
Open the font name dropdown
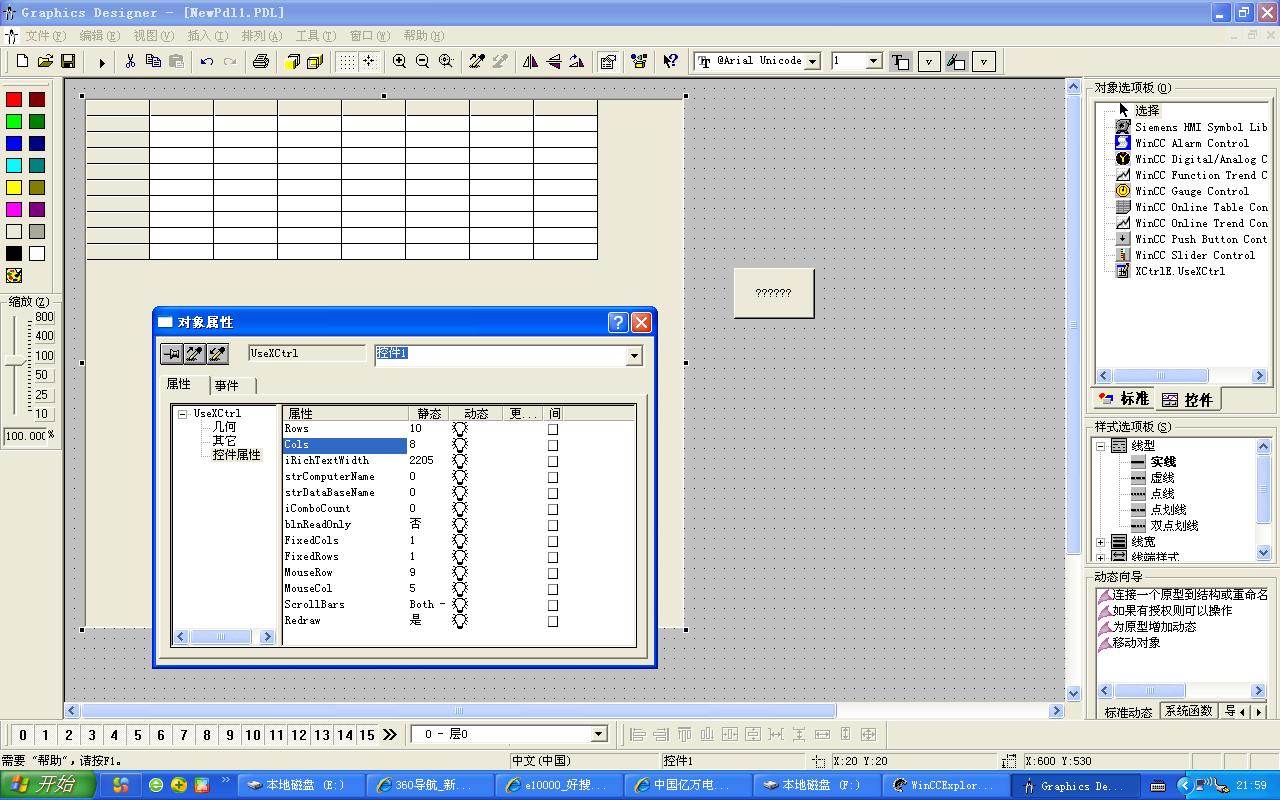813,61
